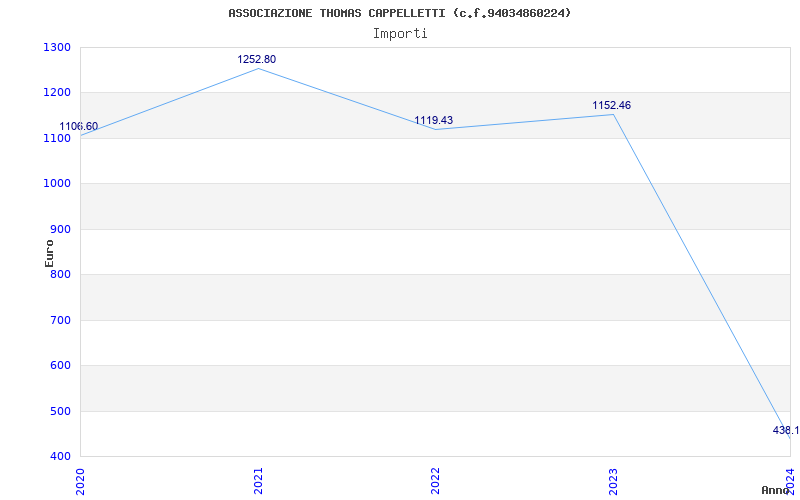Click the 800 y-axis value

[60, 274]
